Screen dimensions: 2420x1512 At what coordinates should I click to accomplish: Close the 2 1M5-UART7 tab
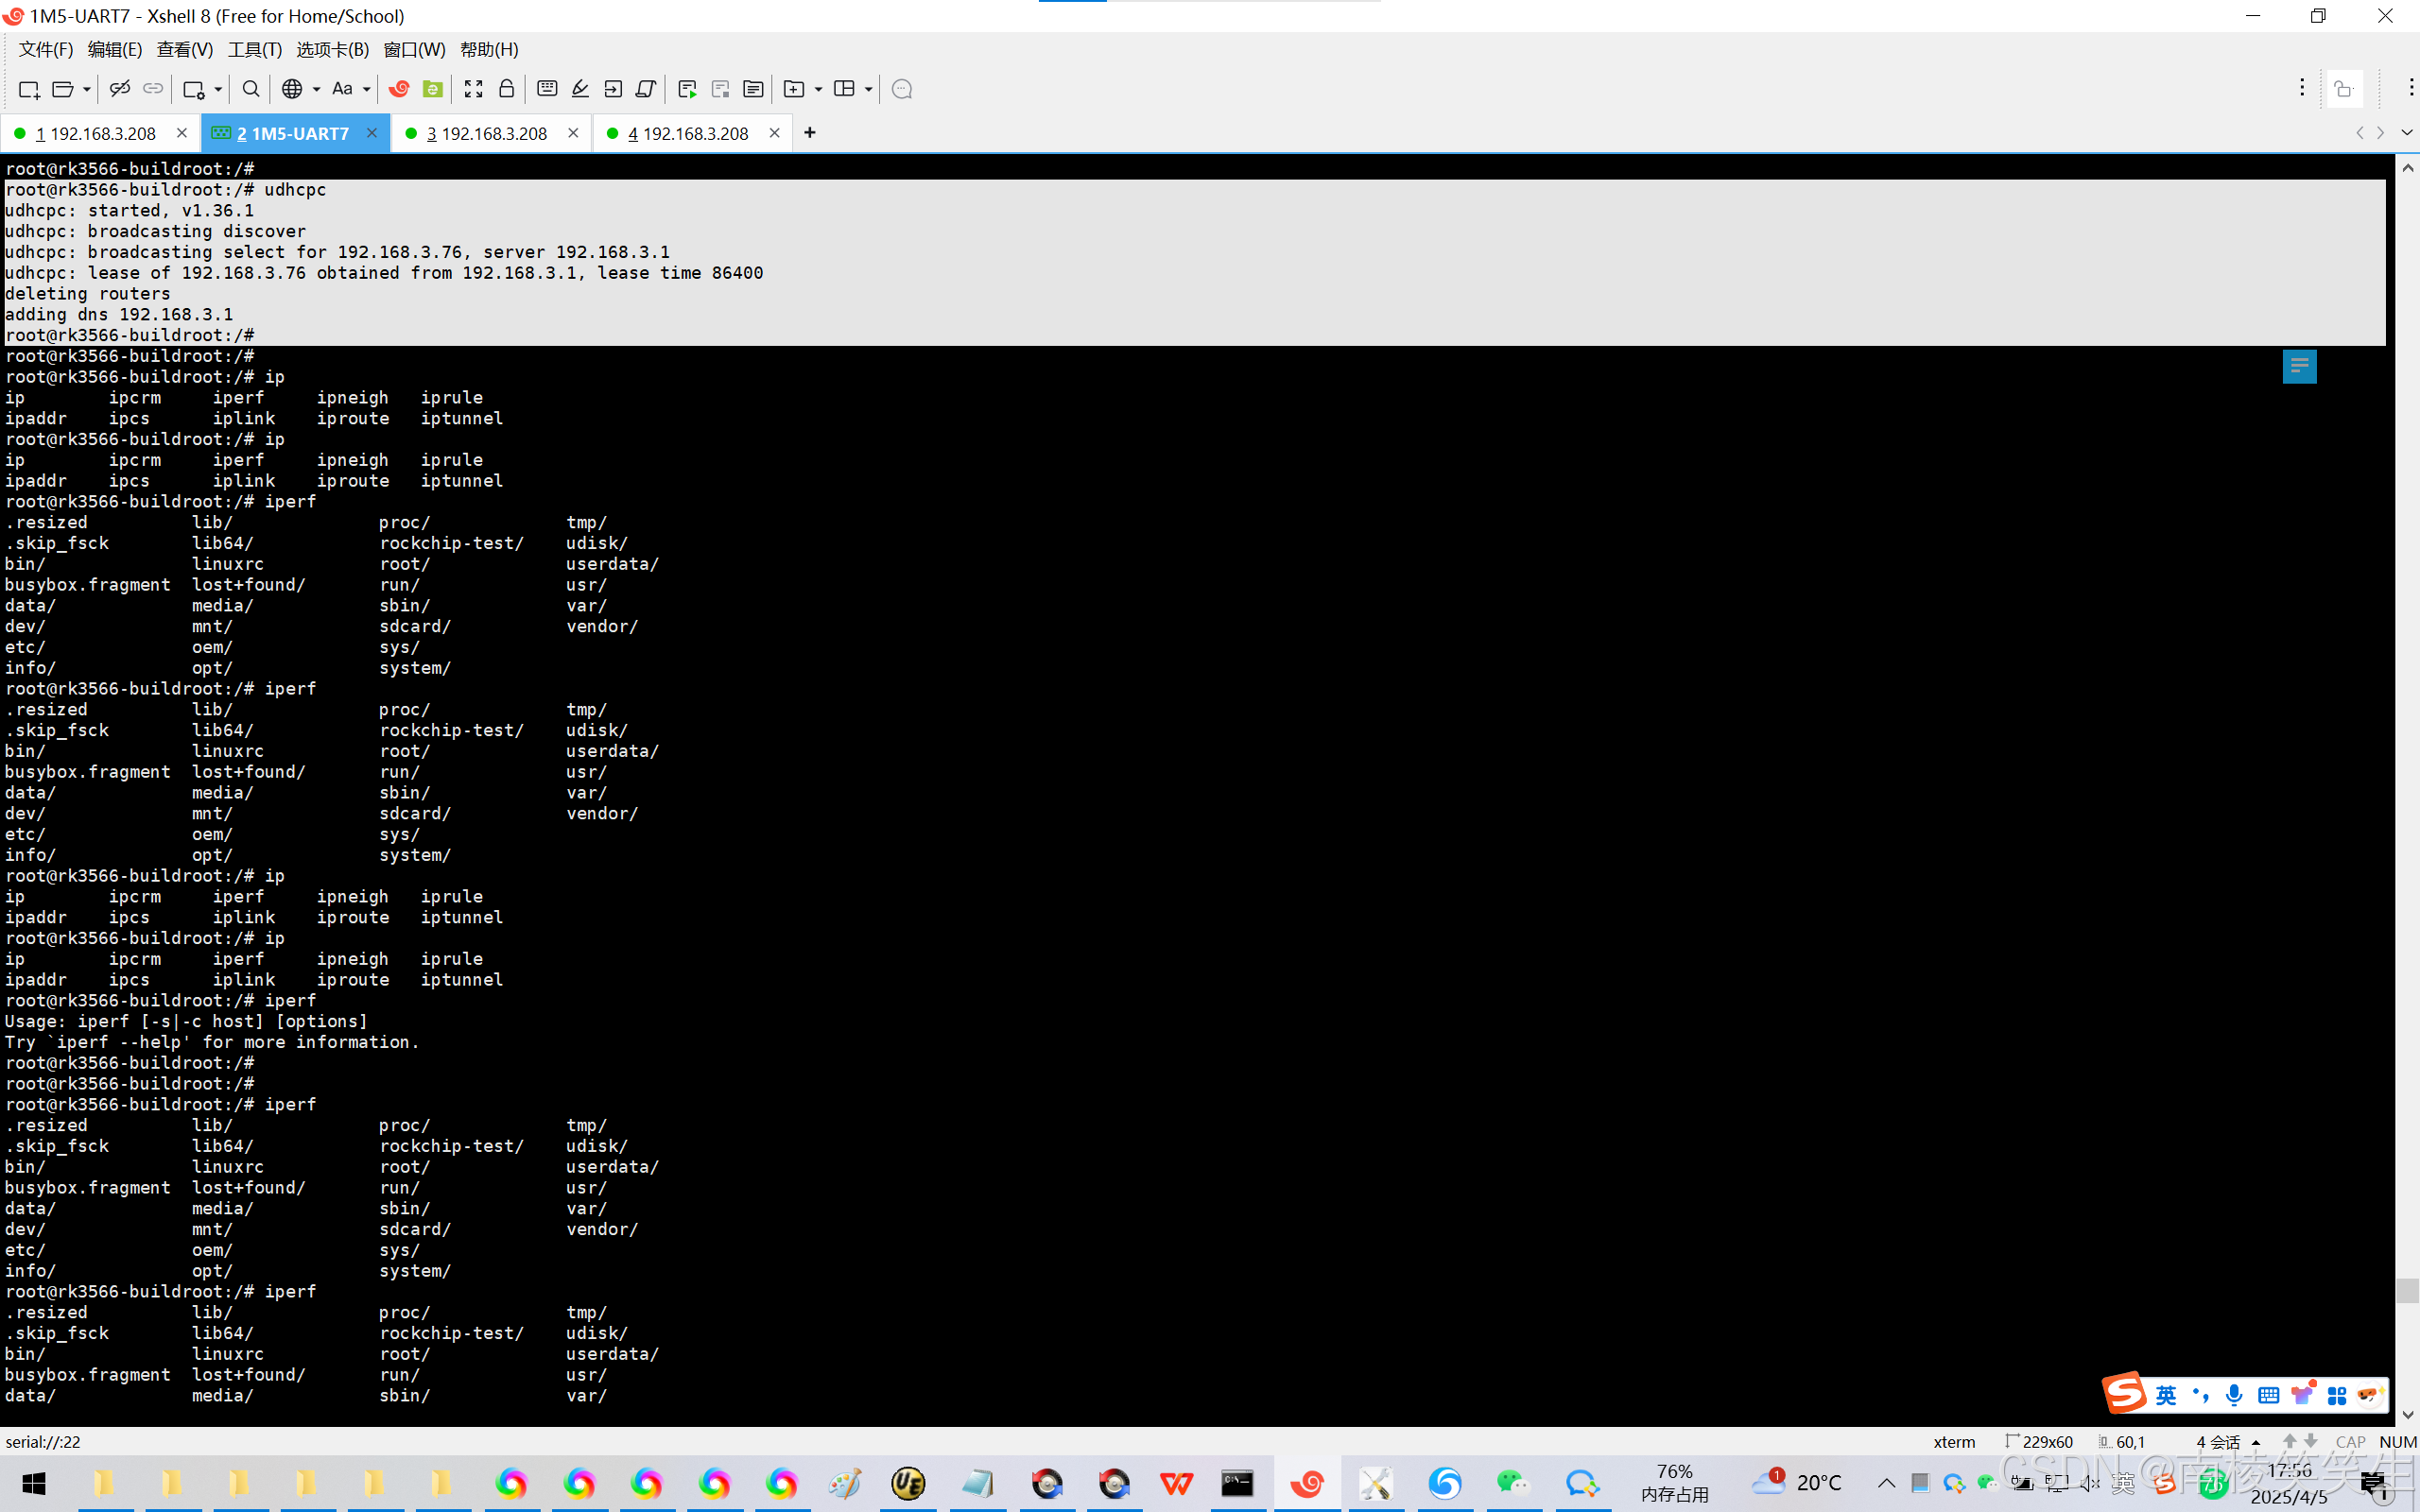tap(372, 133)
